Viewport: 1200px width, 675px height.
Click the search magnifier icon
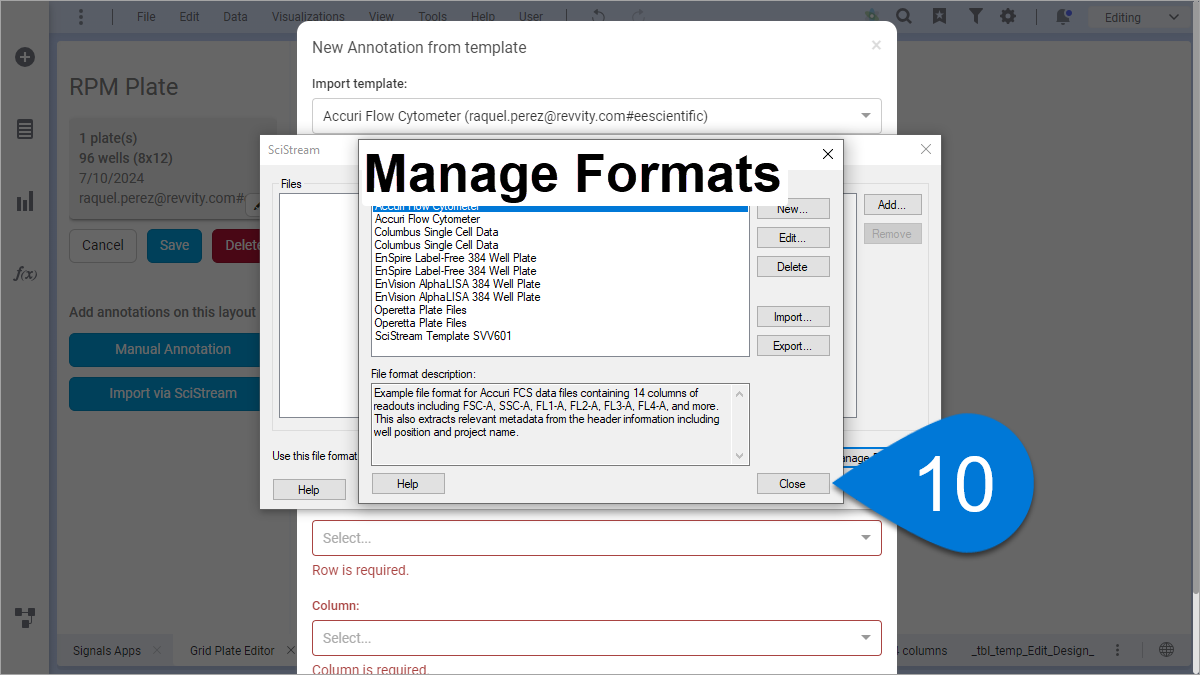click(x=903, y=17)
